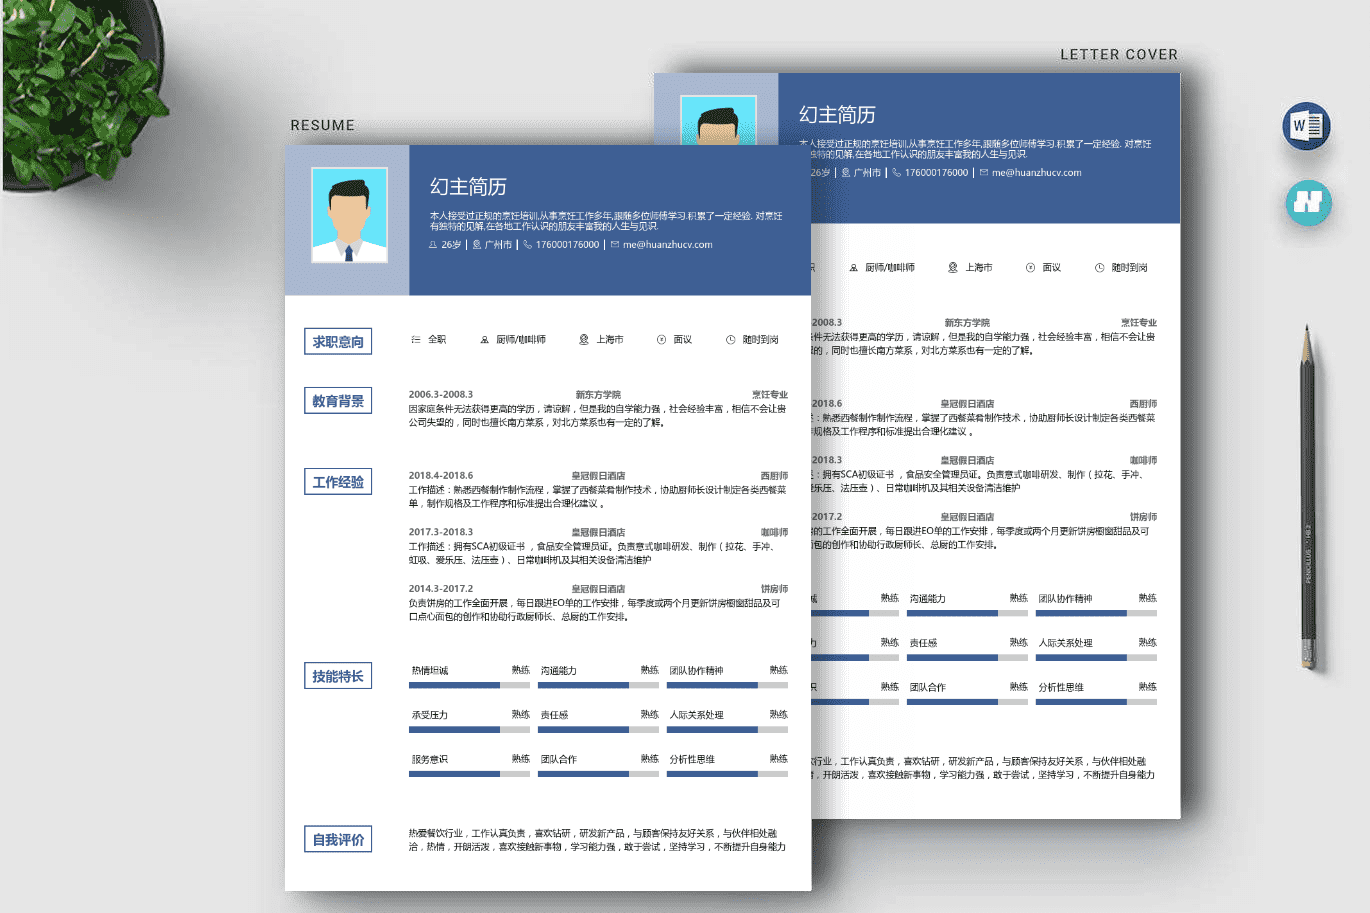Click the 西厨师 job title on front resume
The height and width of the screenshot is (913, 1370).
click(x=774, y=476)
